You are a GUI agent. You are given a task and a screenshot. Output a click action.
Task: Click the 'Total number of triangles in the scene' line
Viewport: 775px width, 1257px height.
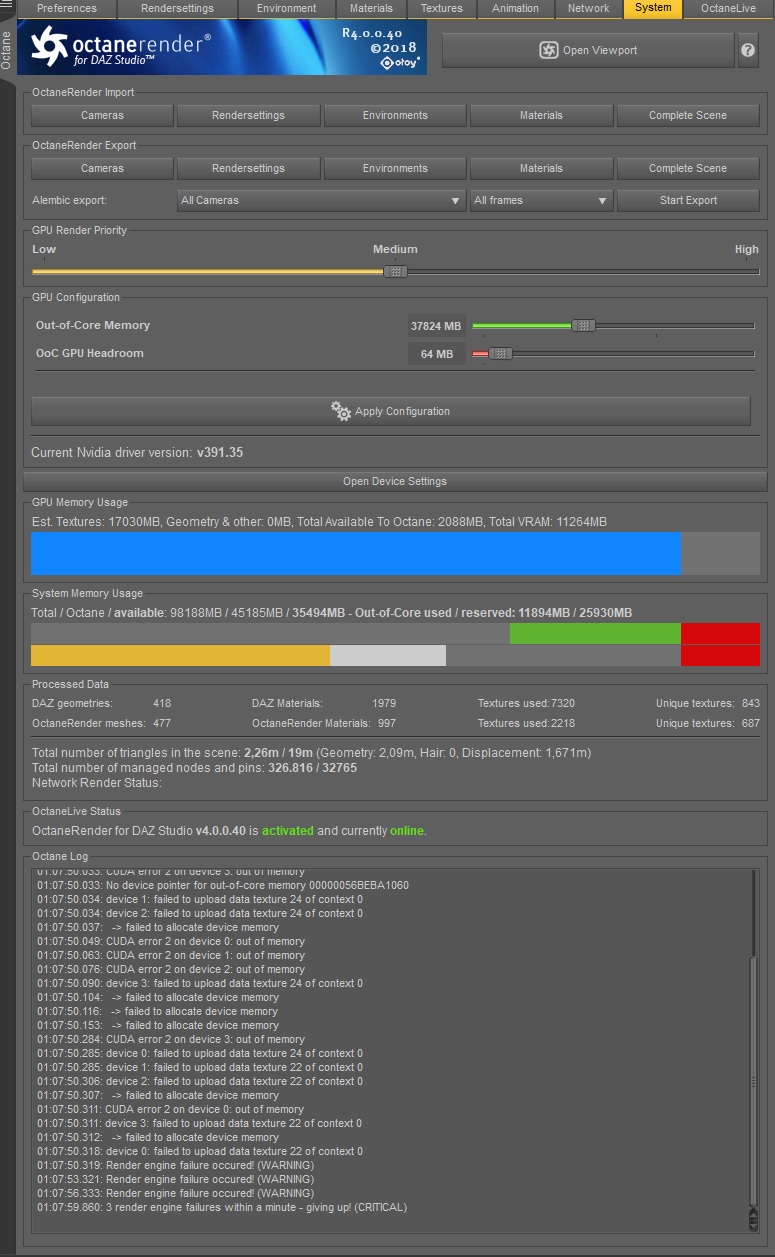click(x=311, y=752)
